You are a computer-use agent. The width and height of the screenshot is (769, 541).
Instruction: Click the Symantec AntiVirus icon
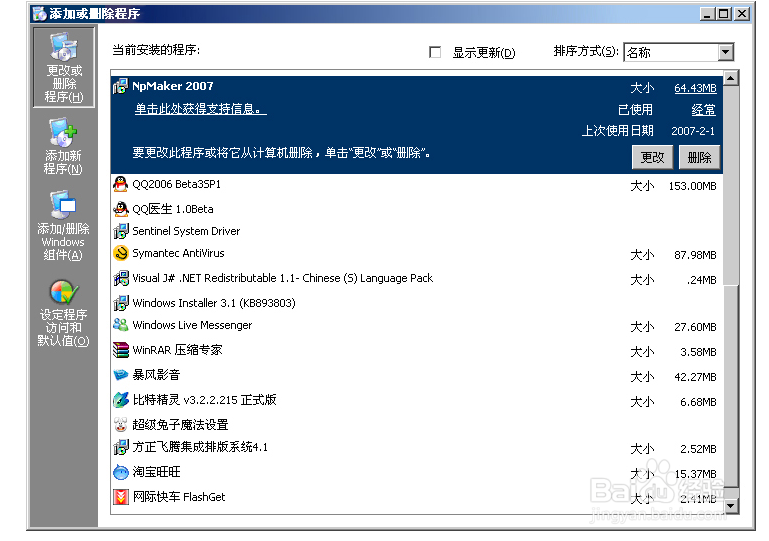point(121,253)
